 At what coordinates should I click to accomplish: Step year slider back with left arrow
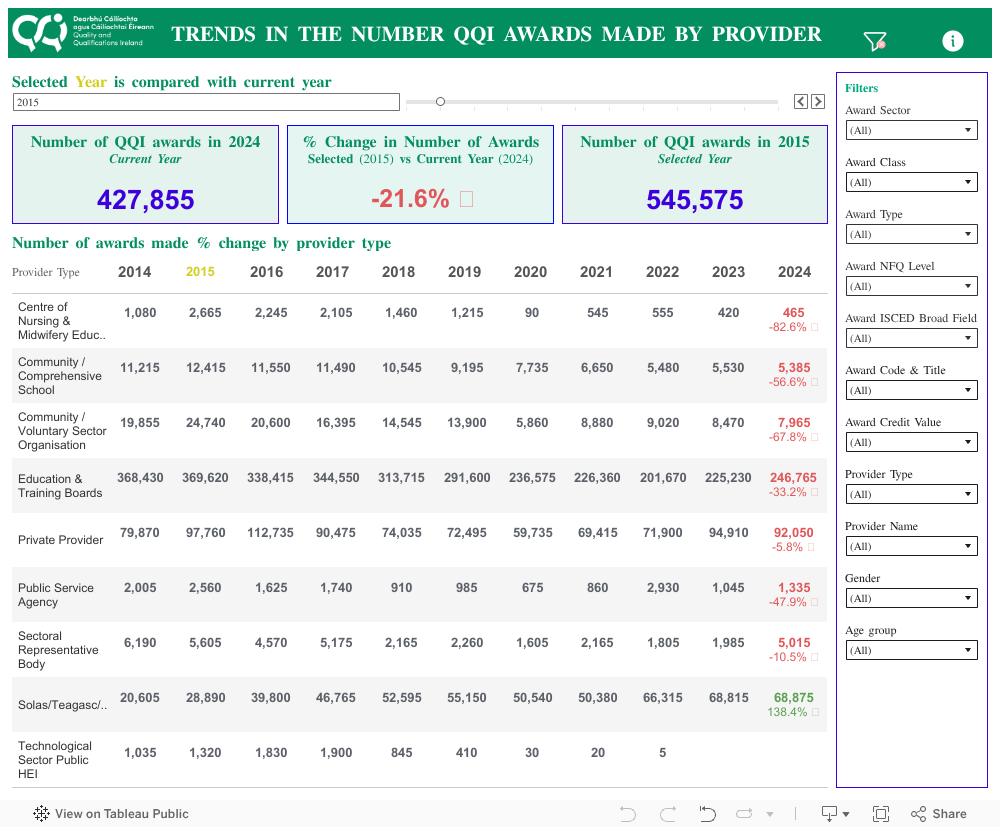point(801,101)
